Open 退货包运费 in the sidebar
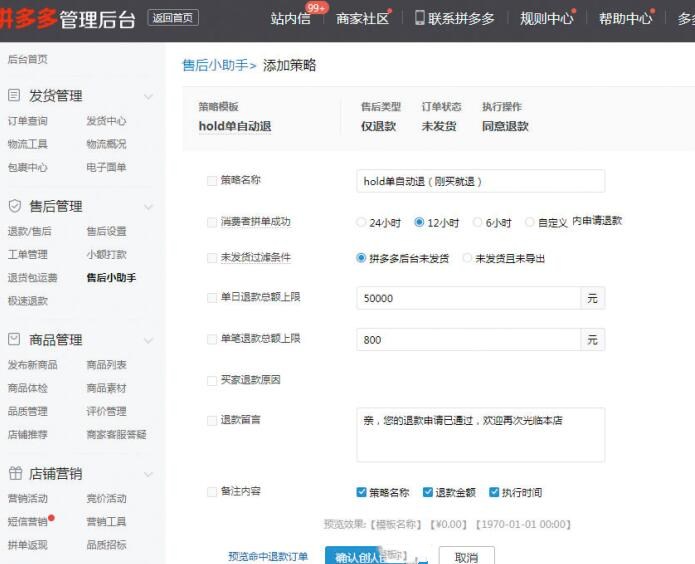Viewport: 695px width, 564px height. tap(32, 278)
